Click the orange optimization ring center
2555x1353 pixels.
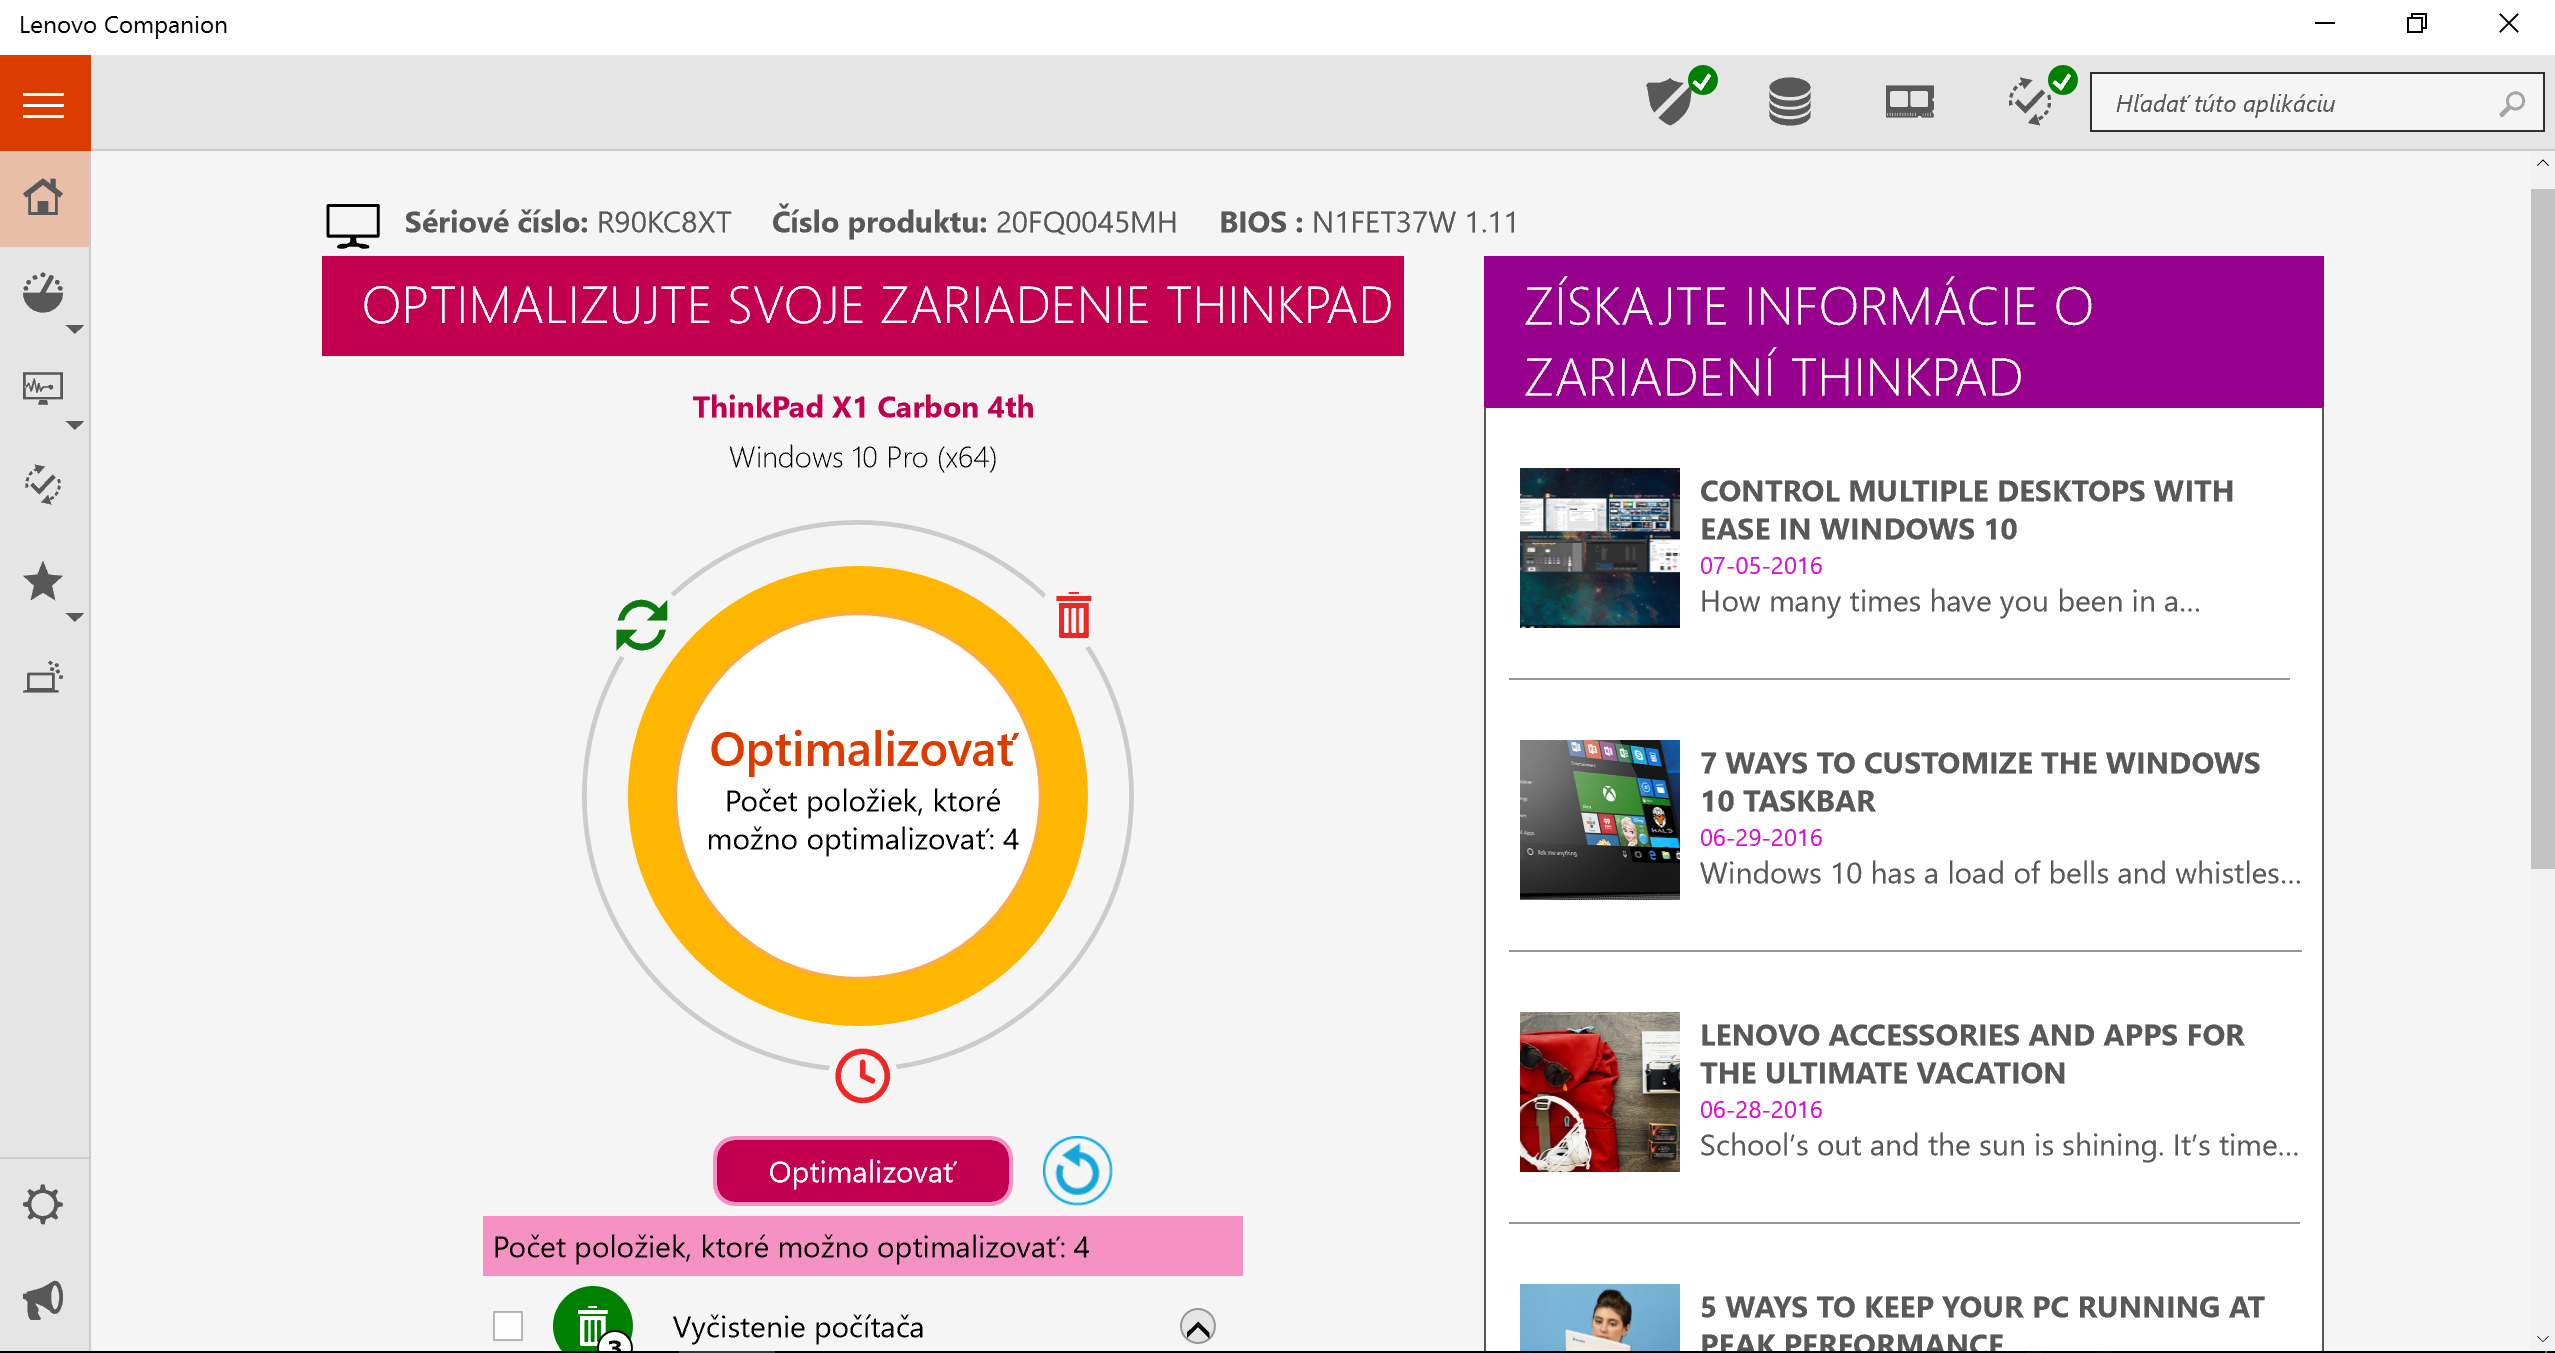pyautogui.click(x=858, y=796)
